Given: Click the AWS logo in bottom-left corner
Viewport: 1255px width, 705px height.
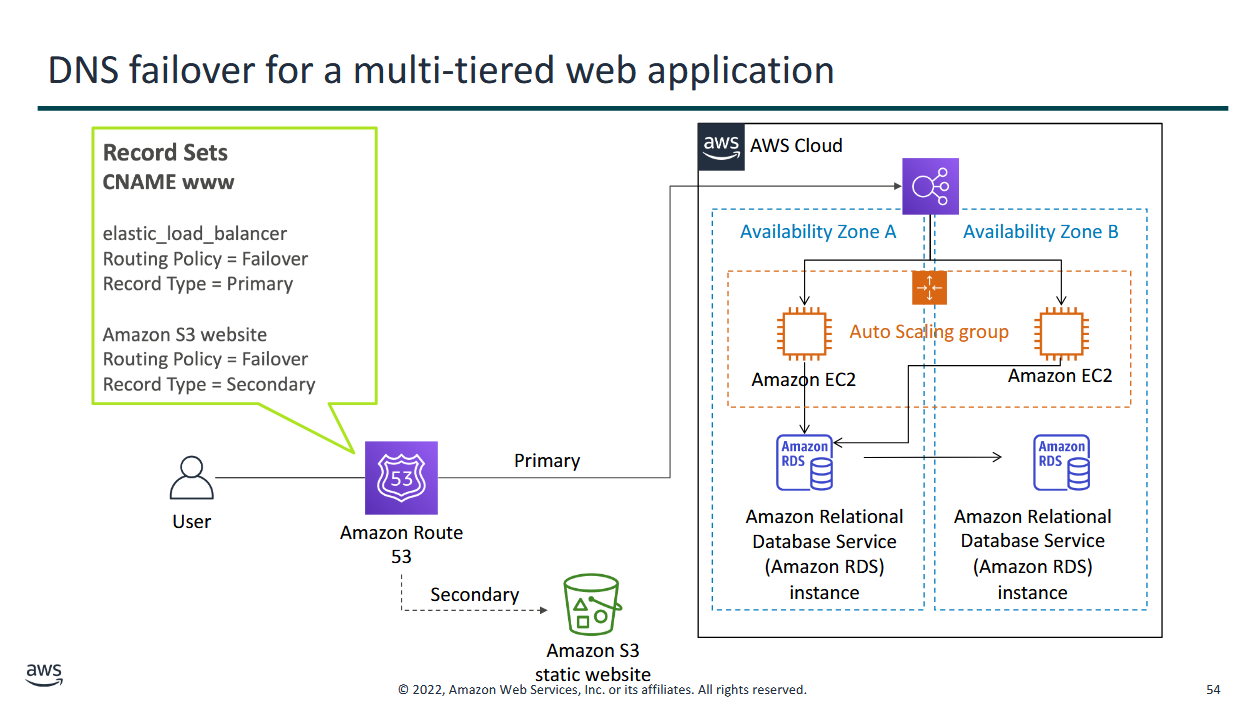Looking at the screenshot, I should (x=44, y=674).
